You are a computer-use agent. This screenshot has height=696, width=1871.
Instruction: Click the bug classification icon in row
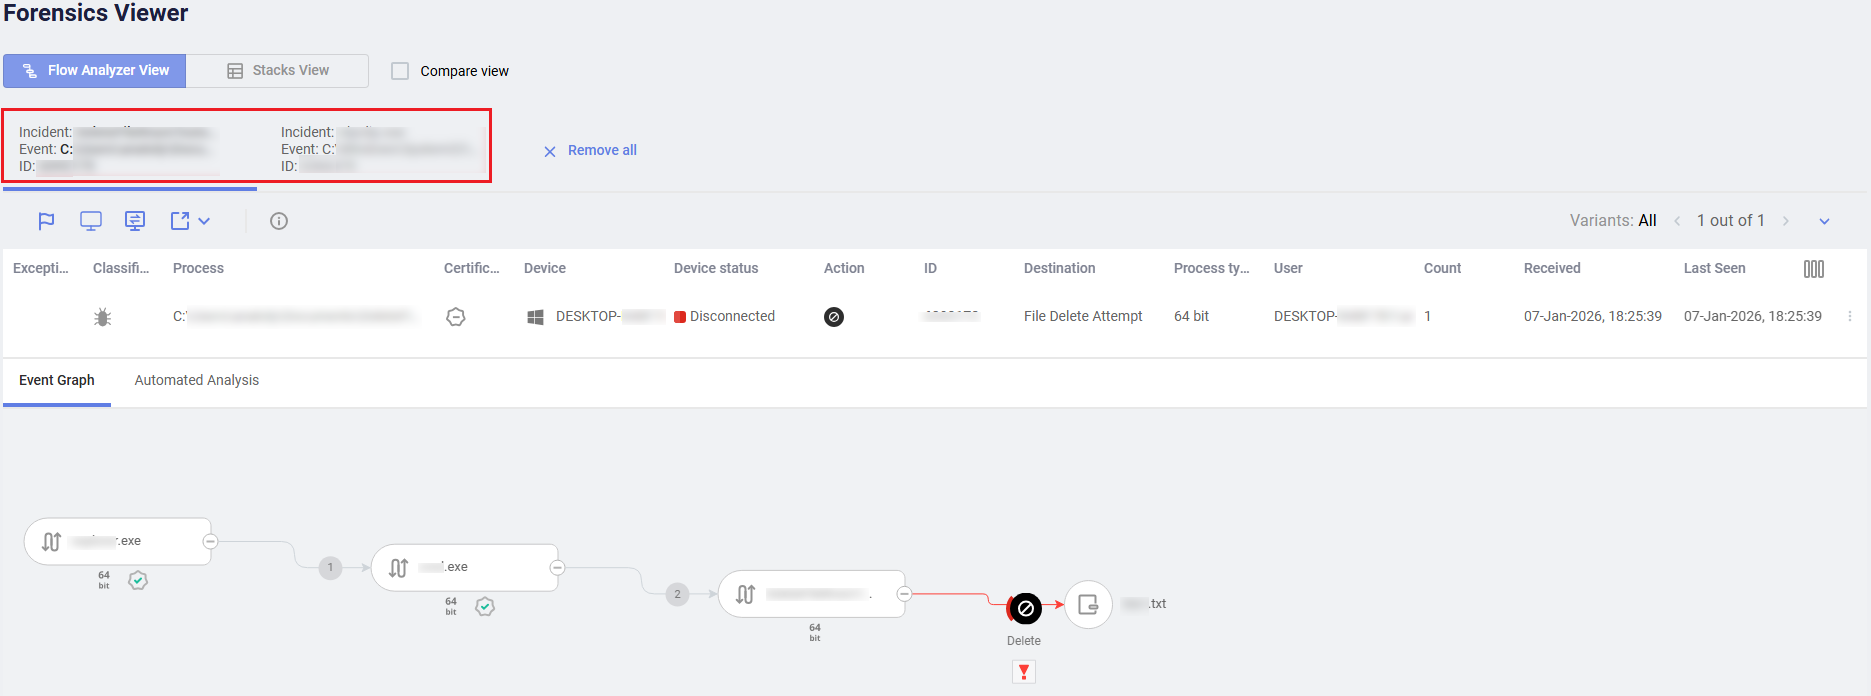[102, 317]
